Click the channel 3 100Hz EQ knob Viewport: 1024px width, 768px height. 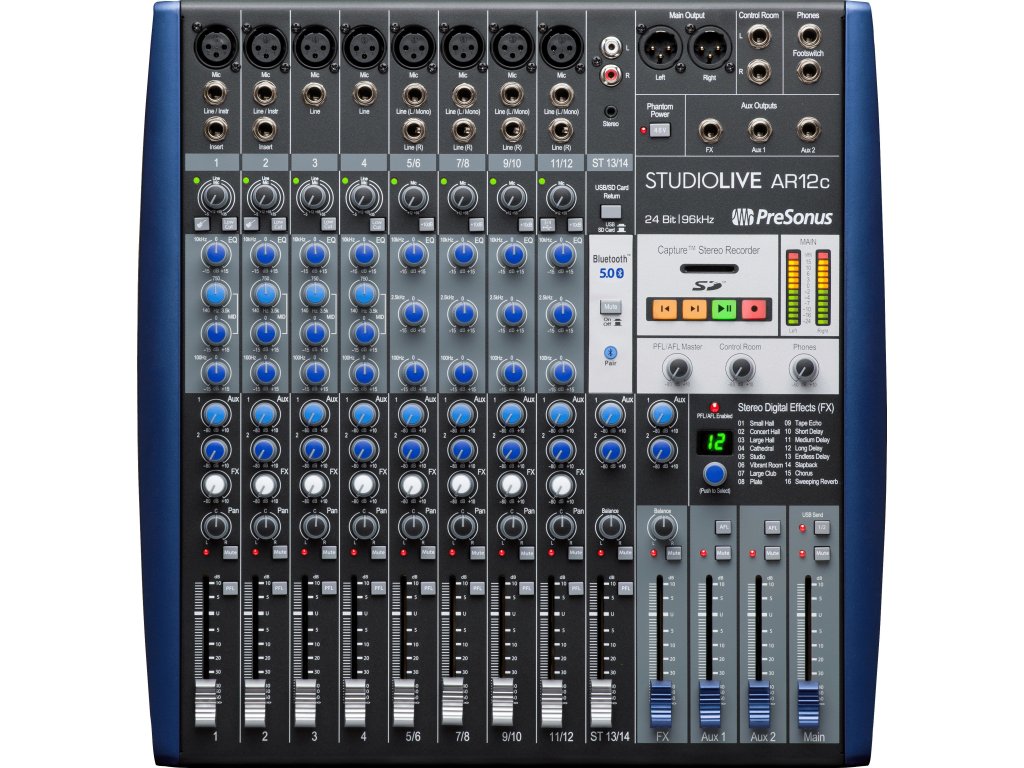315,373
